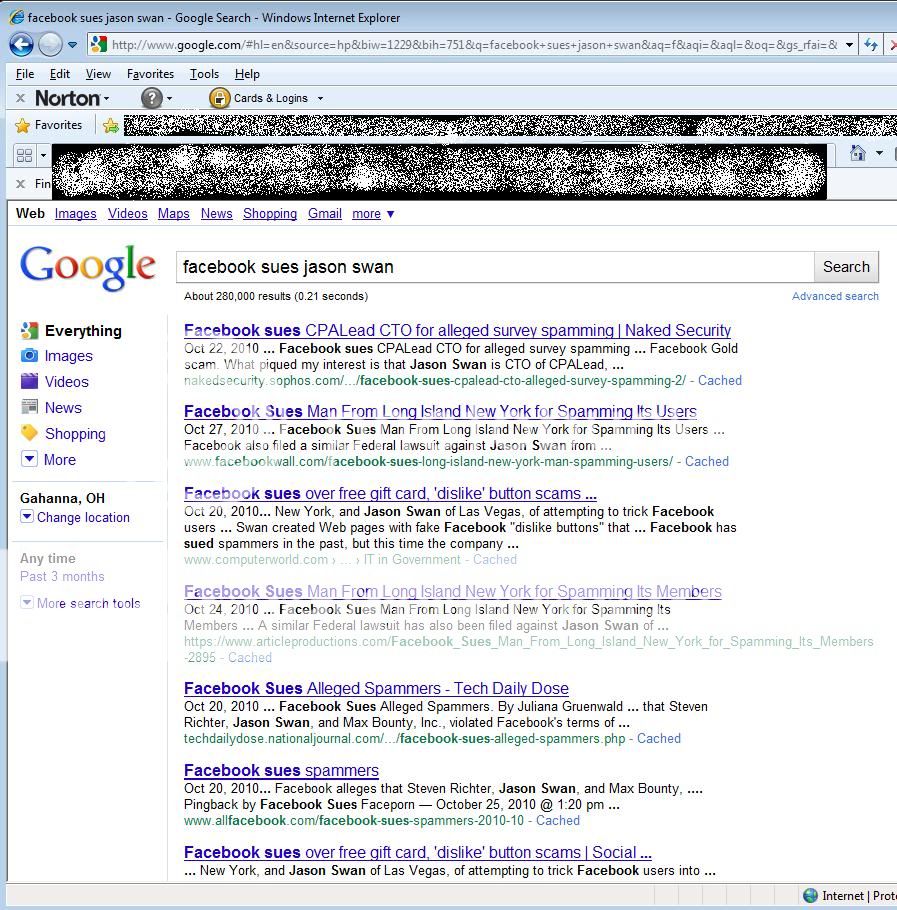Open Cached link for techdailydose result
Viewport: 897px width, 910px height.
point(659,739)
